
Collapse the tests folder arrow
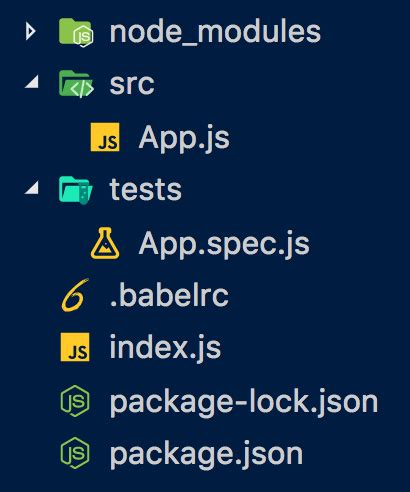pyautogui.click(x=32, y=187)
